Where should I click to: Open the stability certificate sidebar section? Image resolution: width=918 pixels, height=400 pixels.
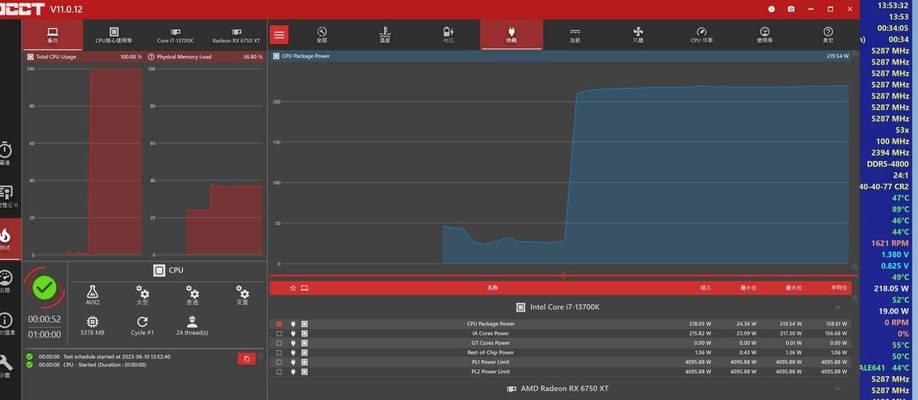click(5, 196)
